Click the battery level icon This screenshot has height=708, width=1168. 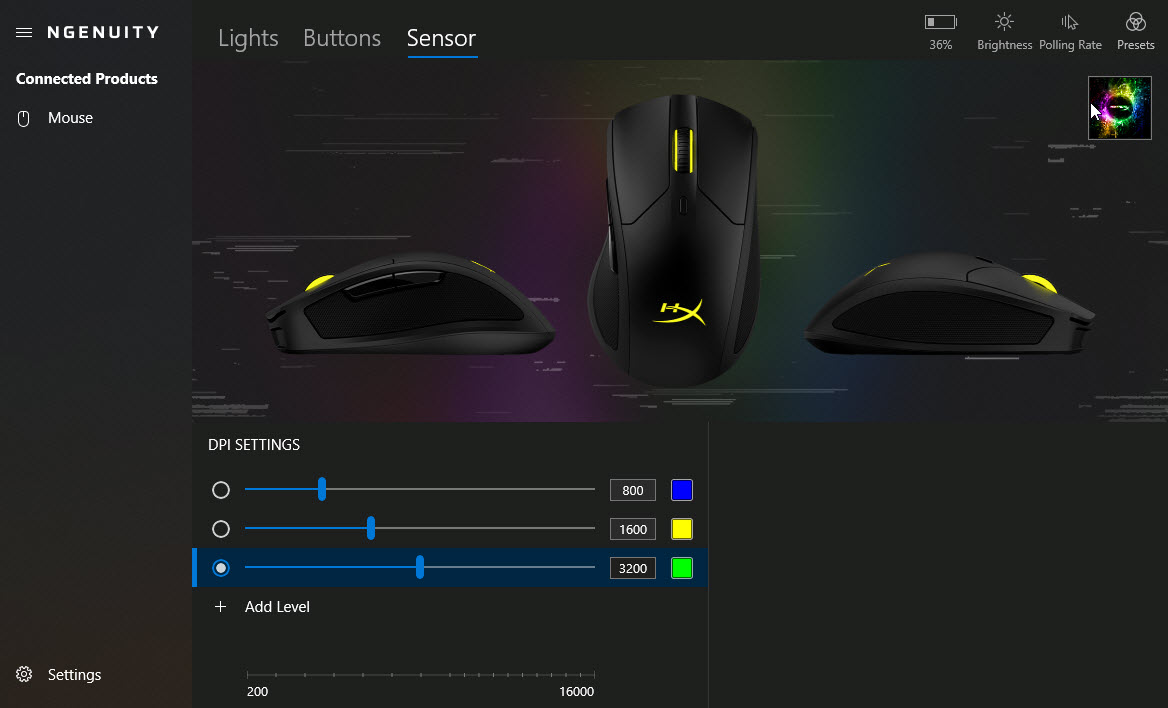940,22
